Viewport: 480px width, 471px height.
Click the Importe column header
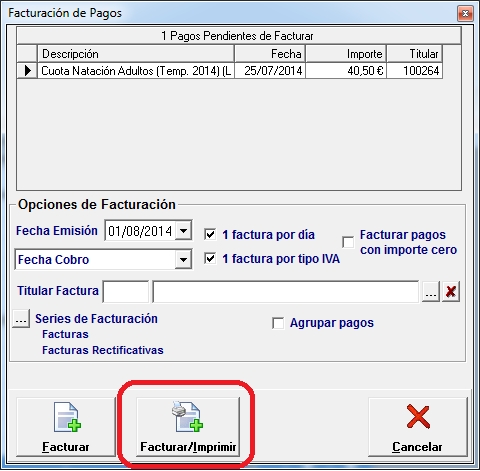click(x=346, y=54)
